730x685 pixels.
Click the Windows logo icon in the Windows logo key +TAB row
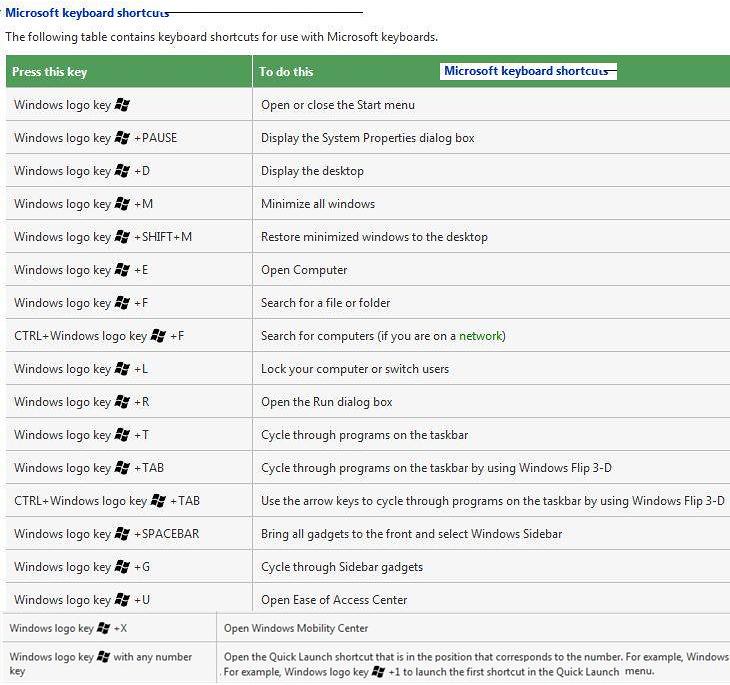point(122,468)
